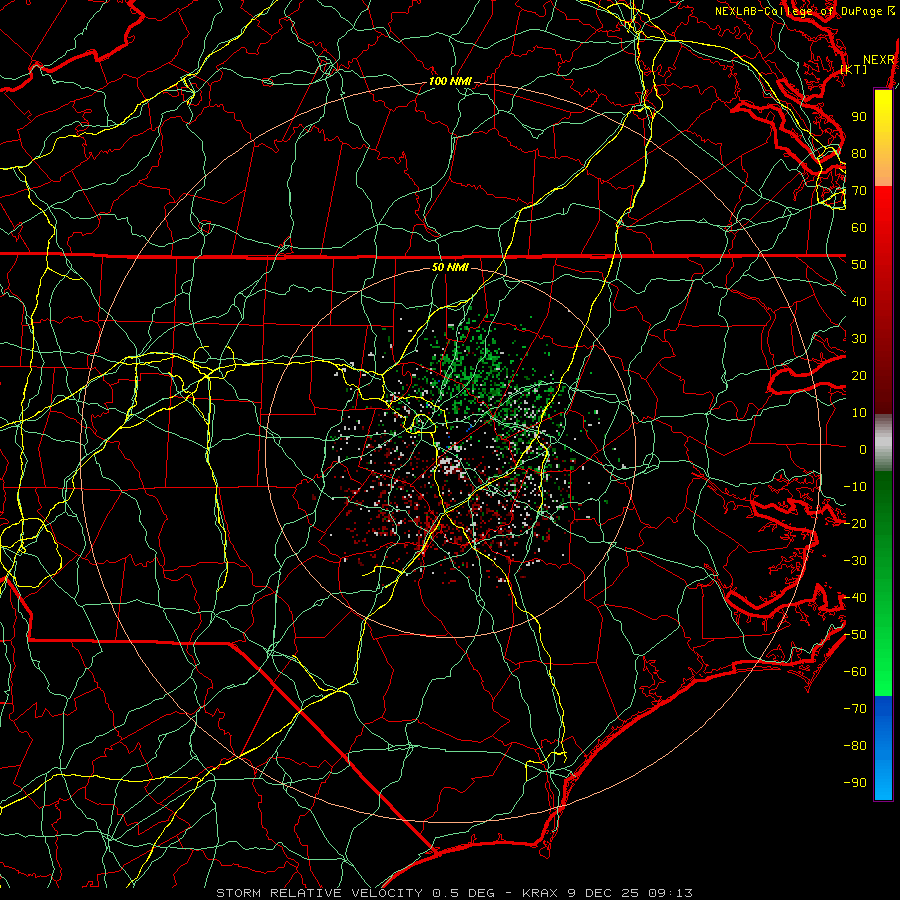
Task: Click the positive 10 legend label
Action: click(x=859, y=413)
